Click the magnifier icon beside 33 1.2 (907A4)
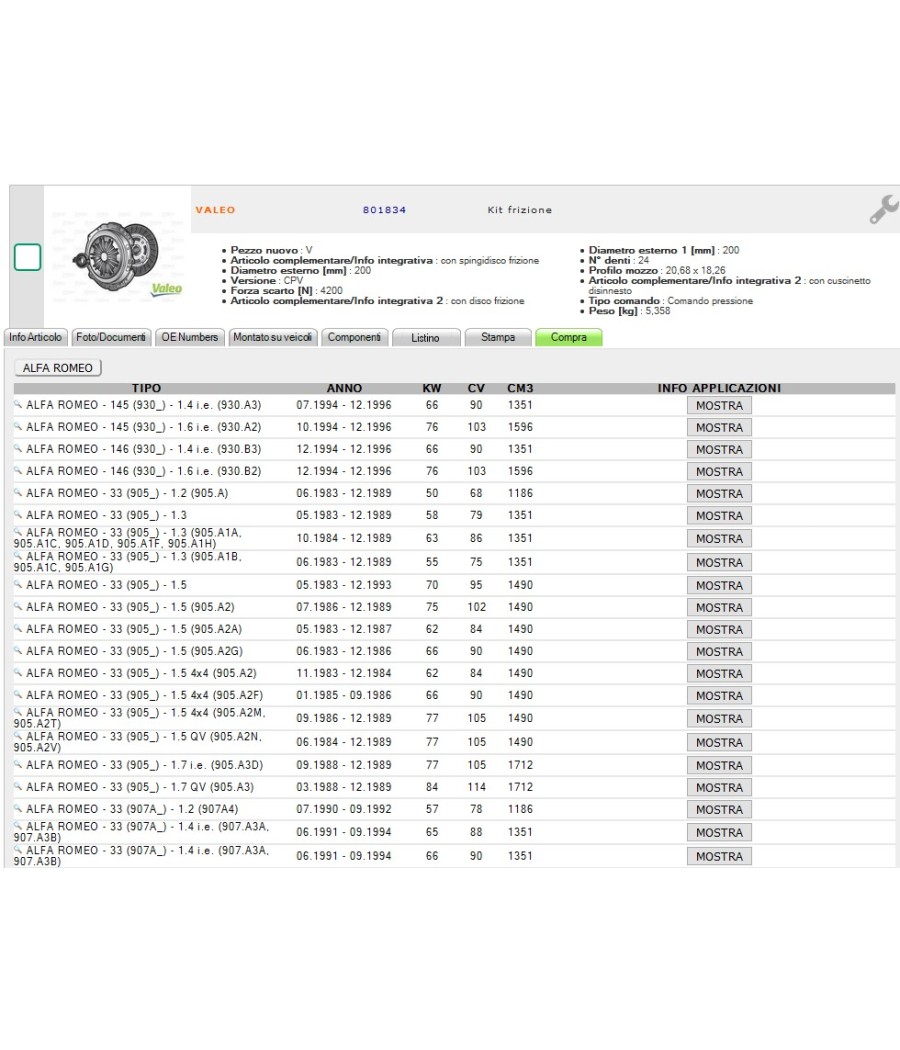 tap(18, 809)
